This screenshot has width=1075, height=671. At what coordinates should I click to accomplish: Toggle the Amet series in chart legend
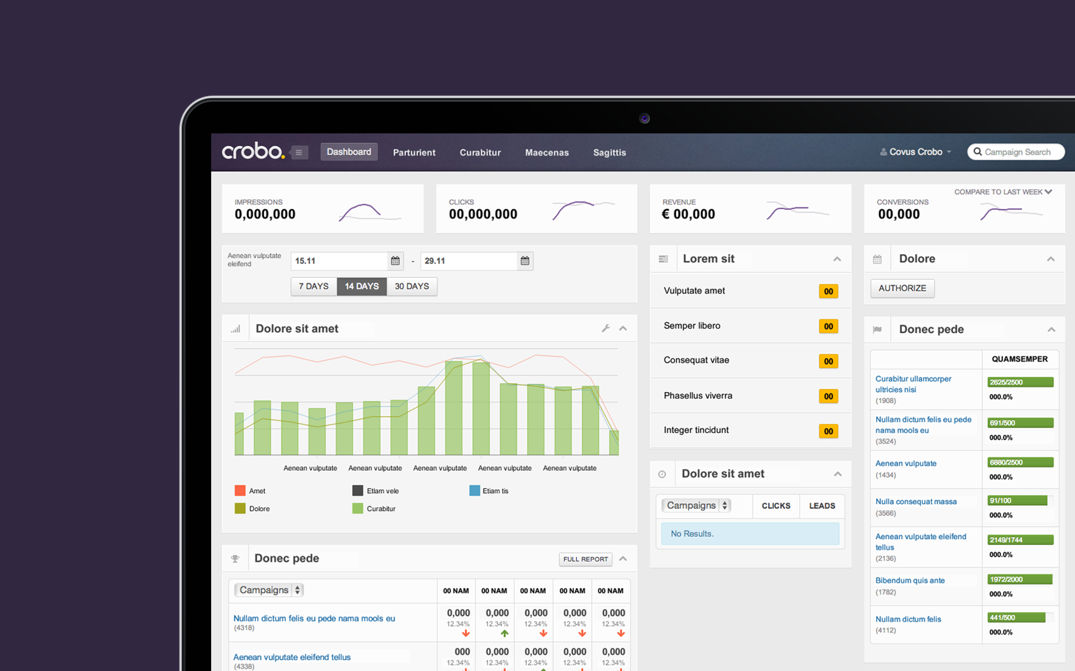tap(250, 491)
